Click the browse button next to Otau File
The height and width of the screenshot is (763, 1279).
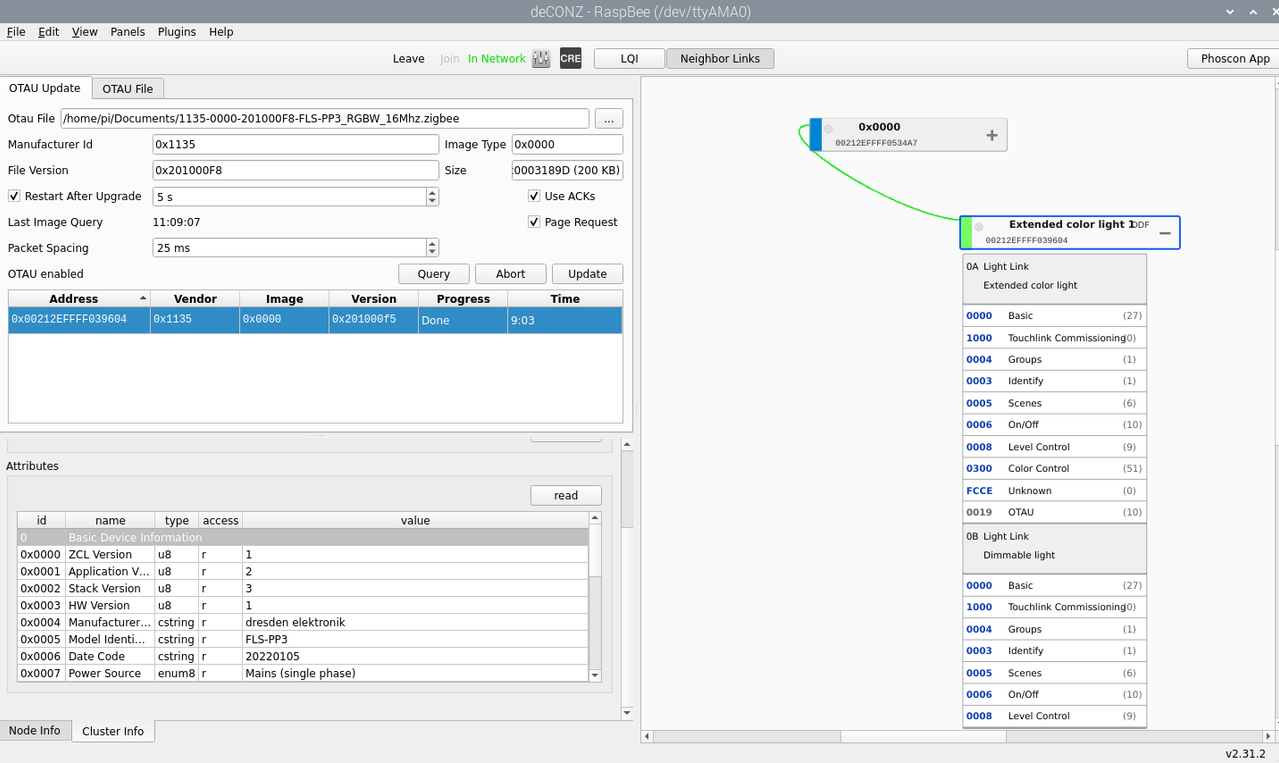[x=609, y=118]
